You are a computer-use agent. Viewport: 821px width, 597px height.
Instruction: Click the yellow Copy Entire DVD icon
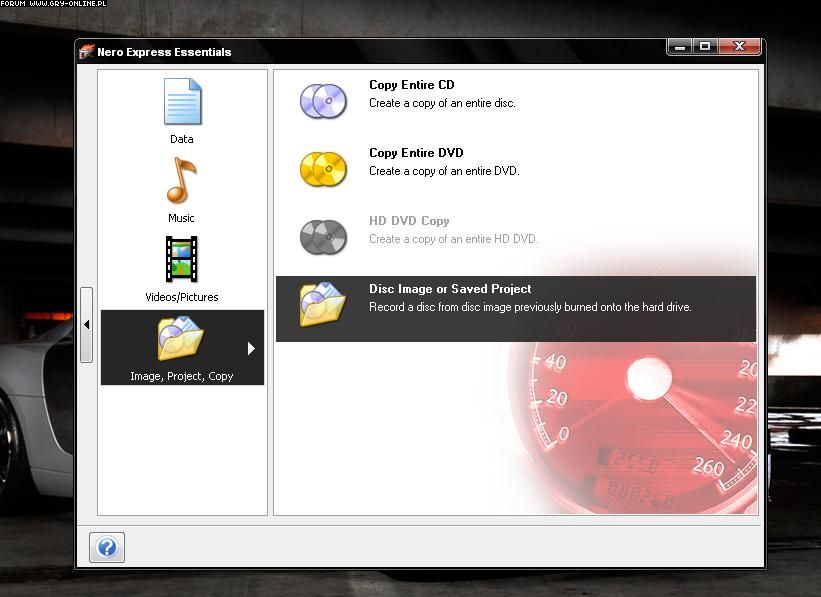323,169
